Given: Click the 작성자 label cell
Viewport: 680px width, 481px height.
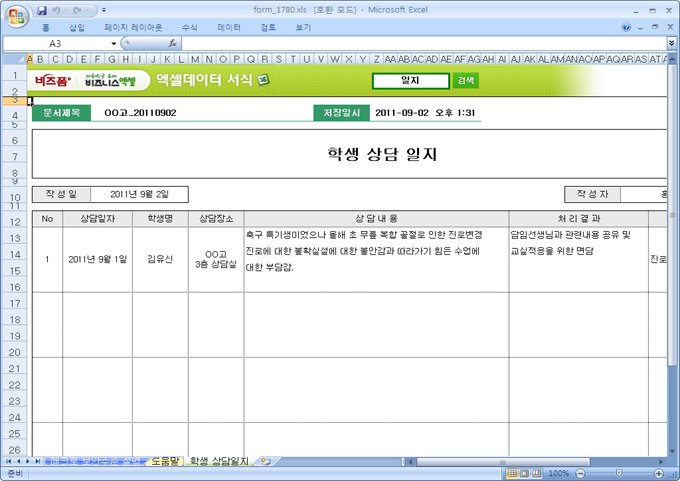Looking at the screenshot, I should pyautogui.click(x=592, y=194).
